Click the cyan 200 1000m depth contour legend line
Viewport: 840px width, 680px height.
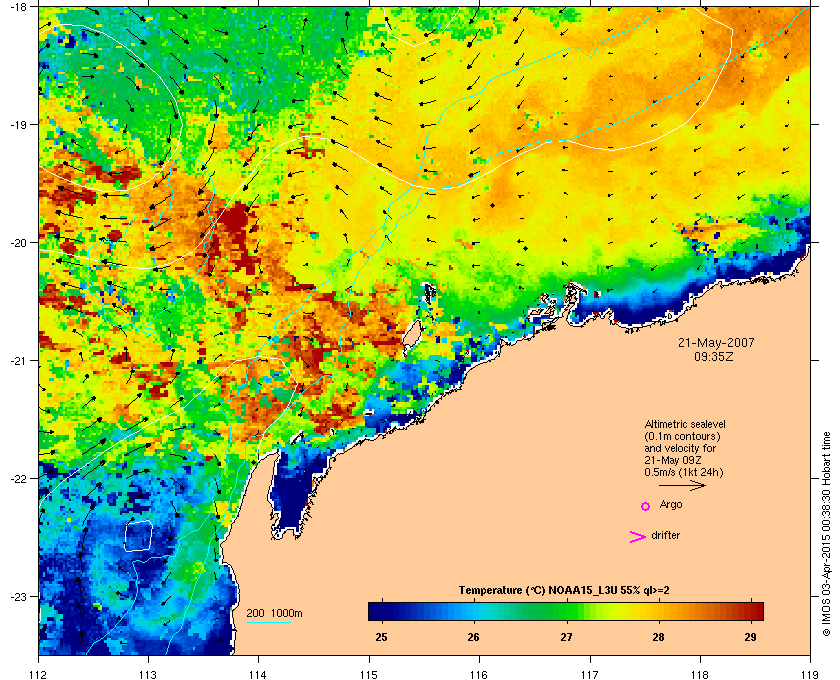[268, 622]
